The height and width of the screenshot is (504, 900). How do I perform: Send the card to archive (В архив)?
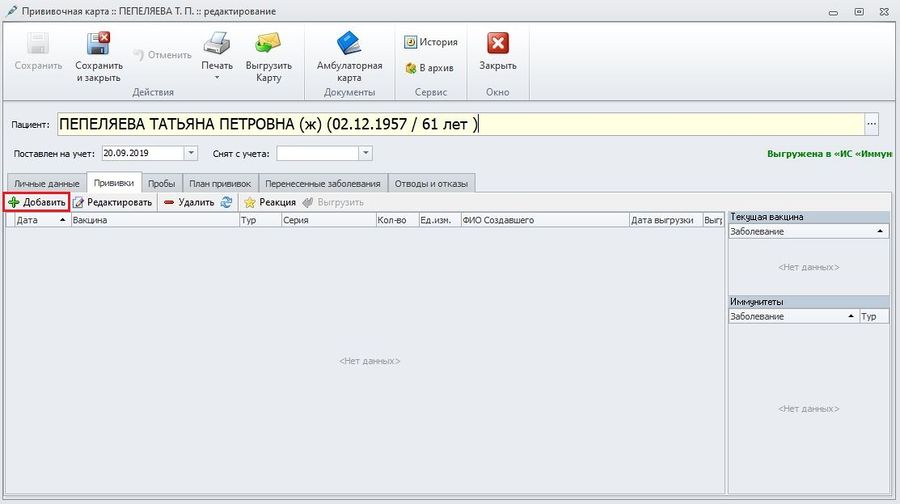click(x=430, y=68)
